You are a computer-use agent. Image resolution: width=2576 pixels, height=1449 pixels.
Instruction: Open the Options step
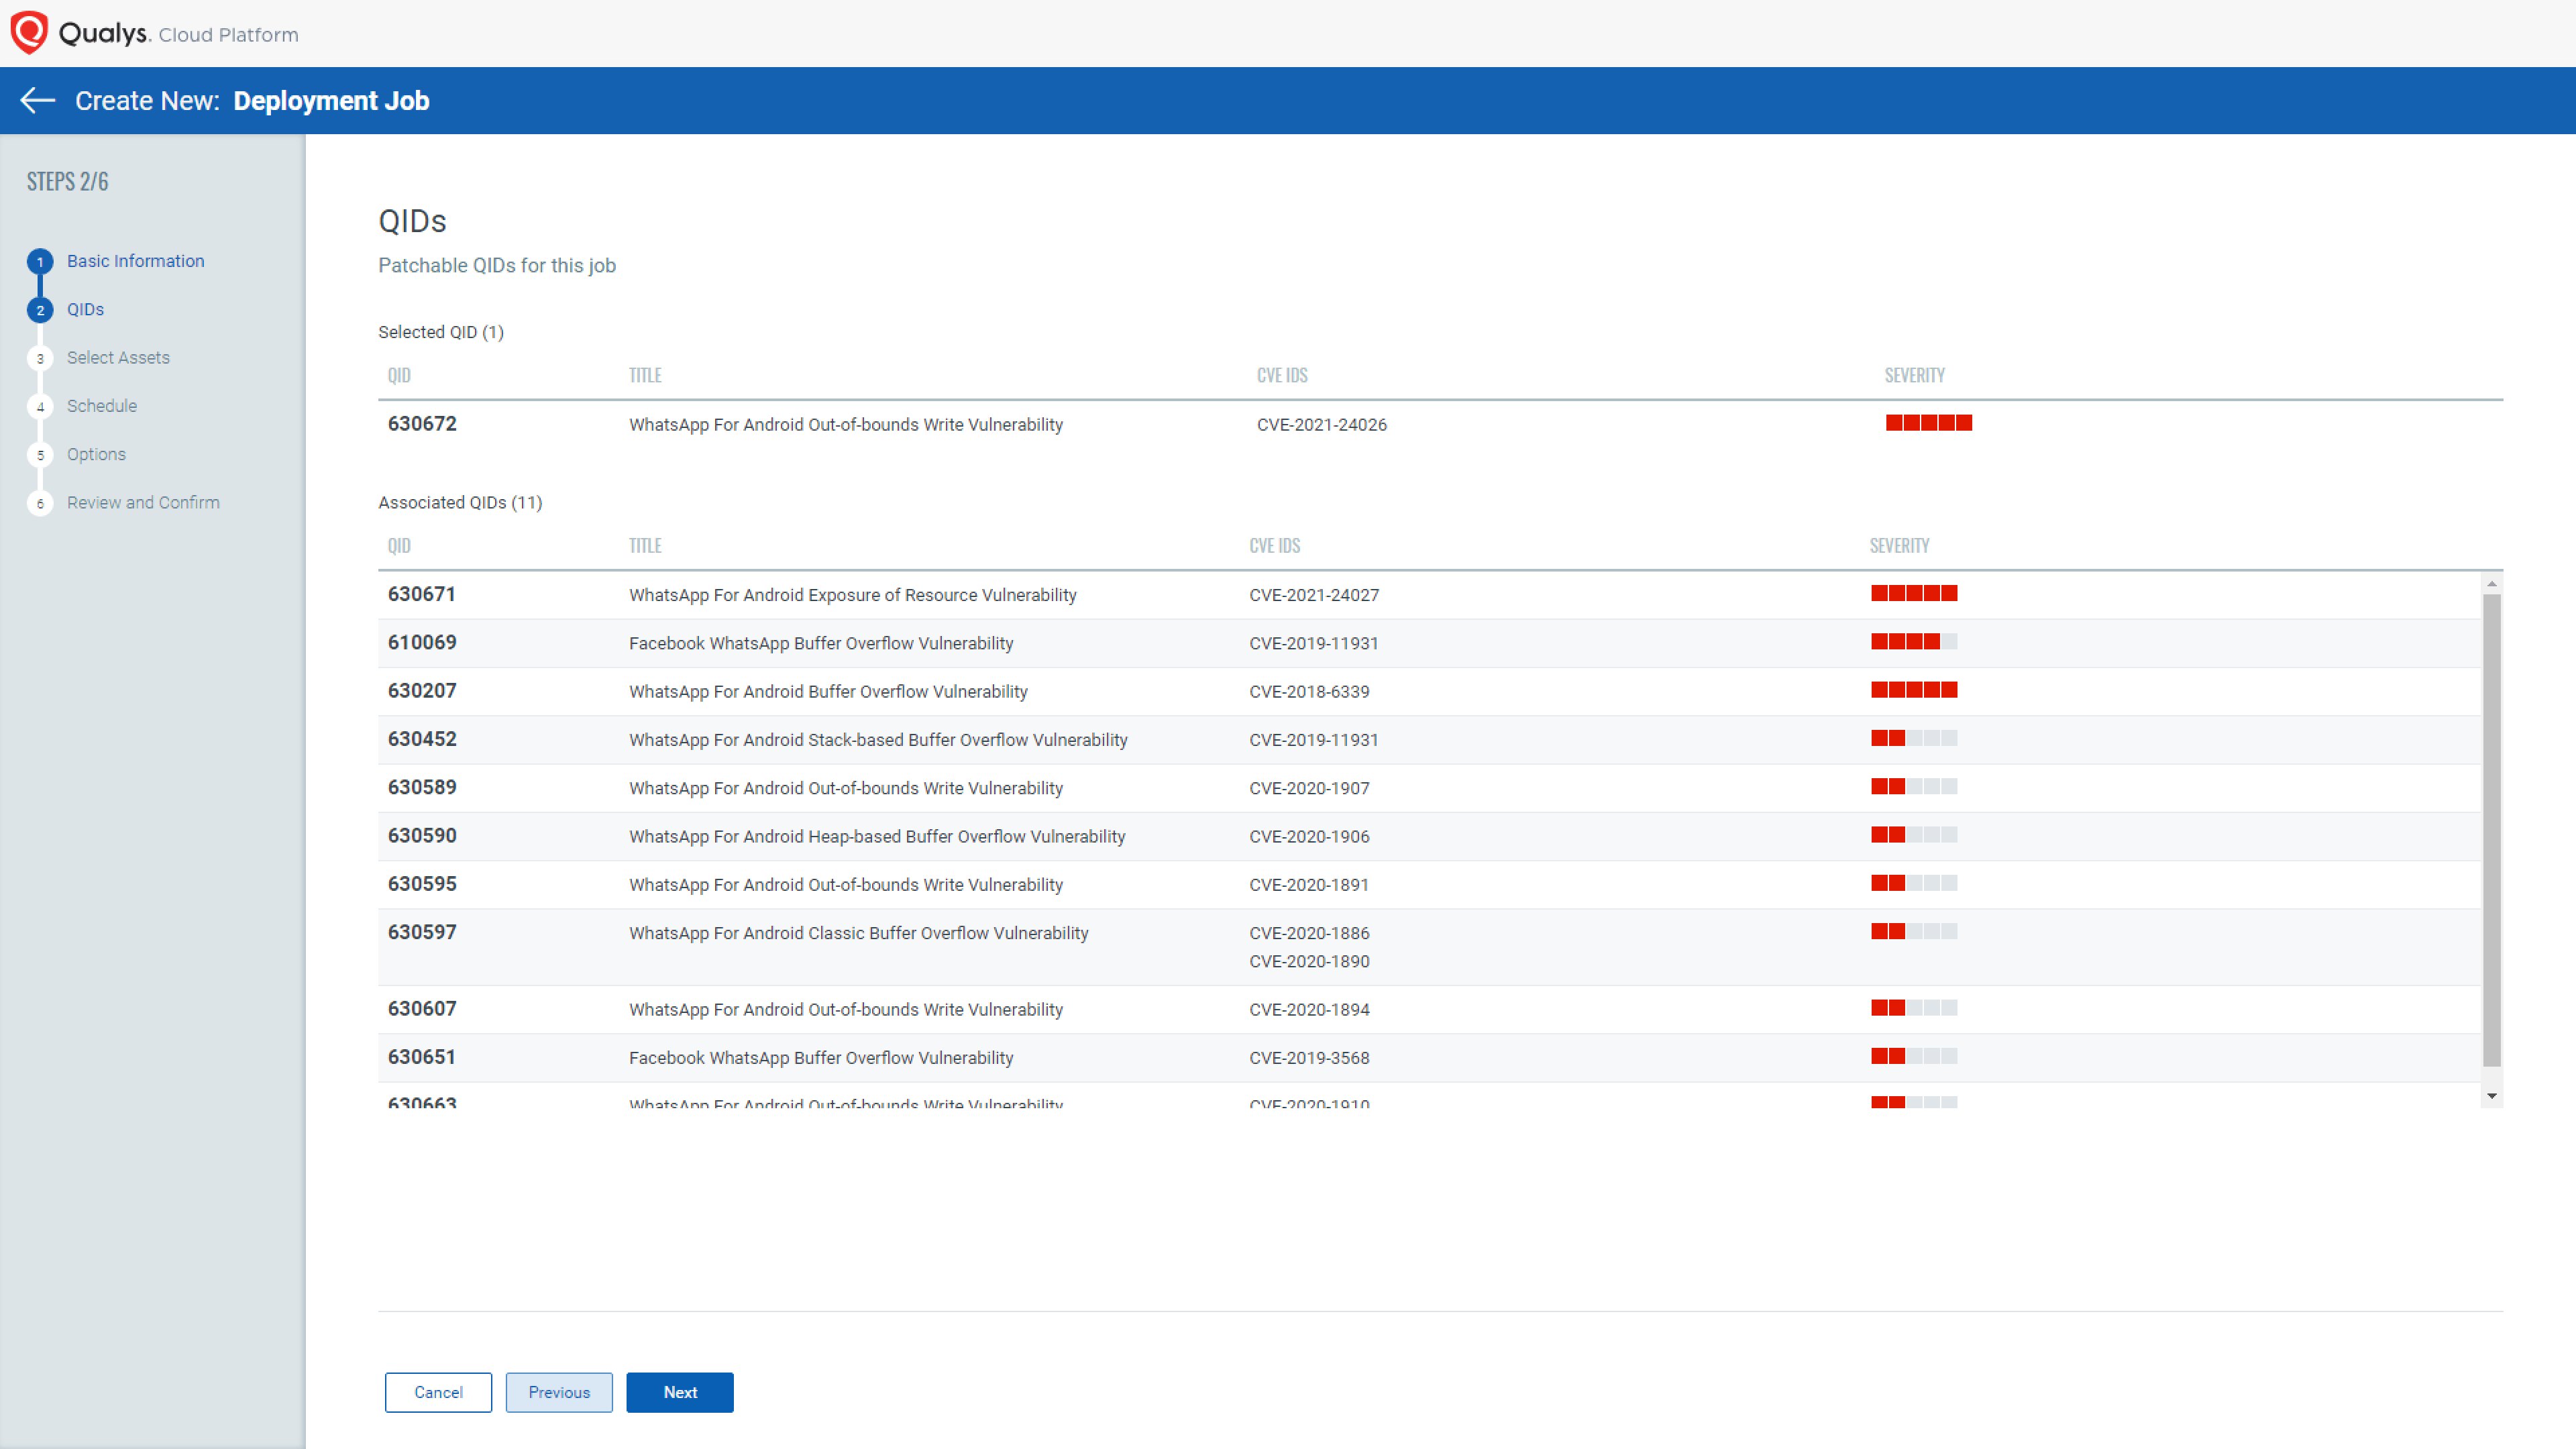tap(96, 454)
